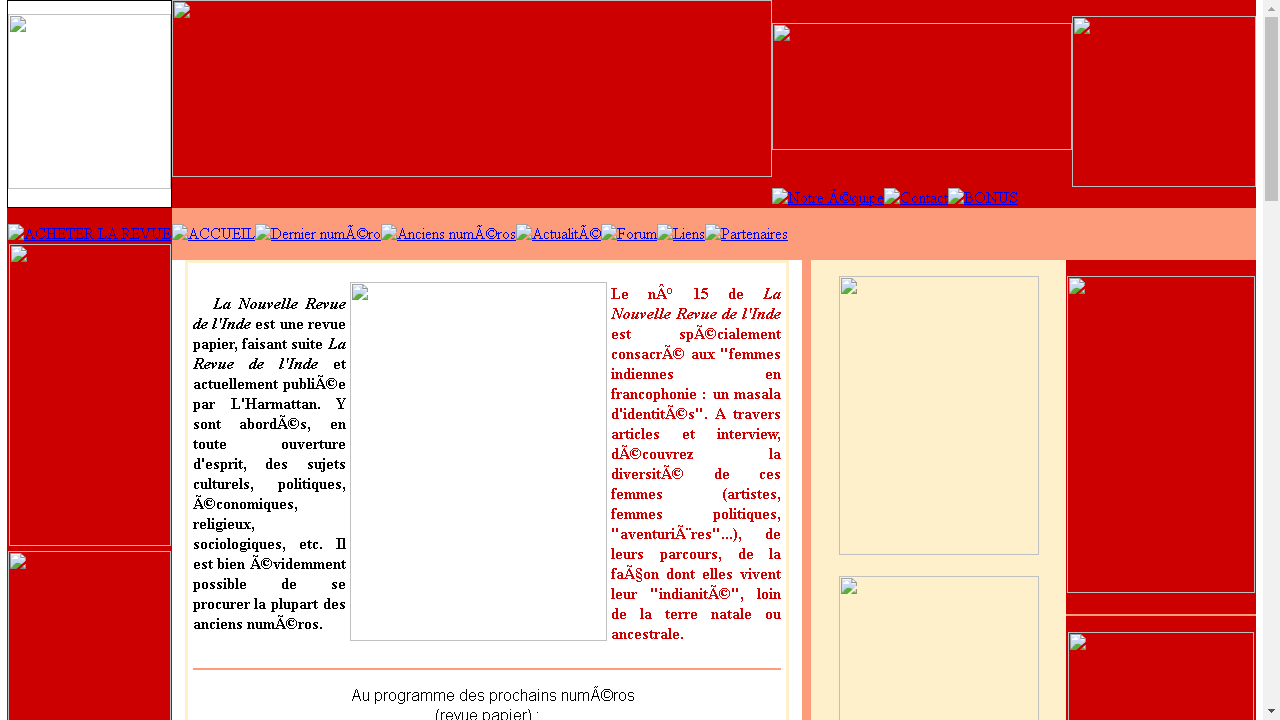Click the broken icon beside BONUS link

pyautogui.click(x=956, y=197)
